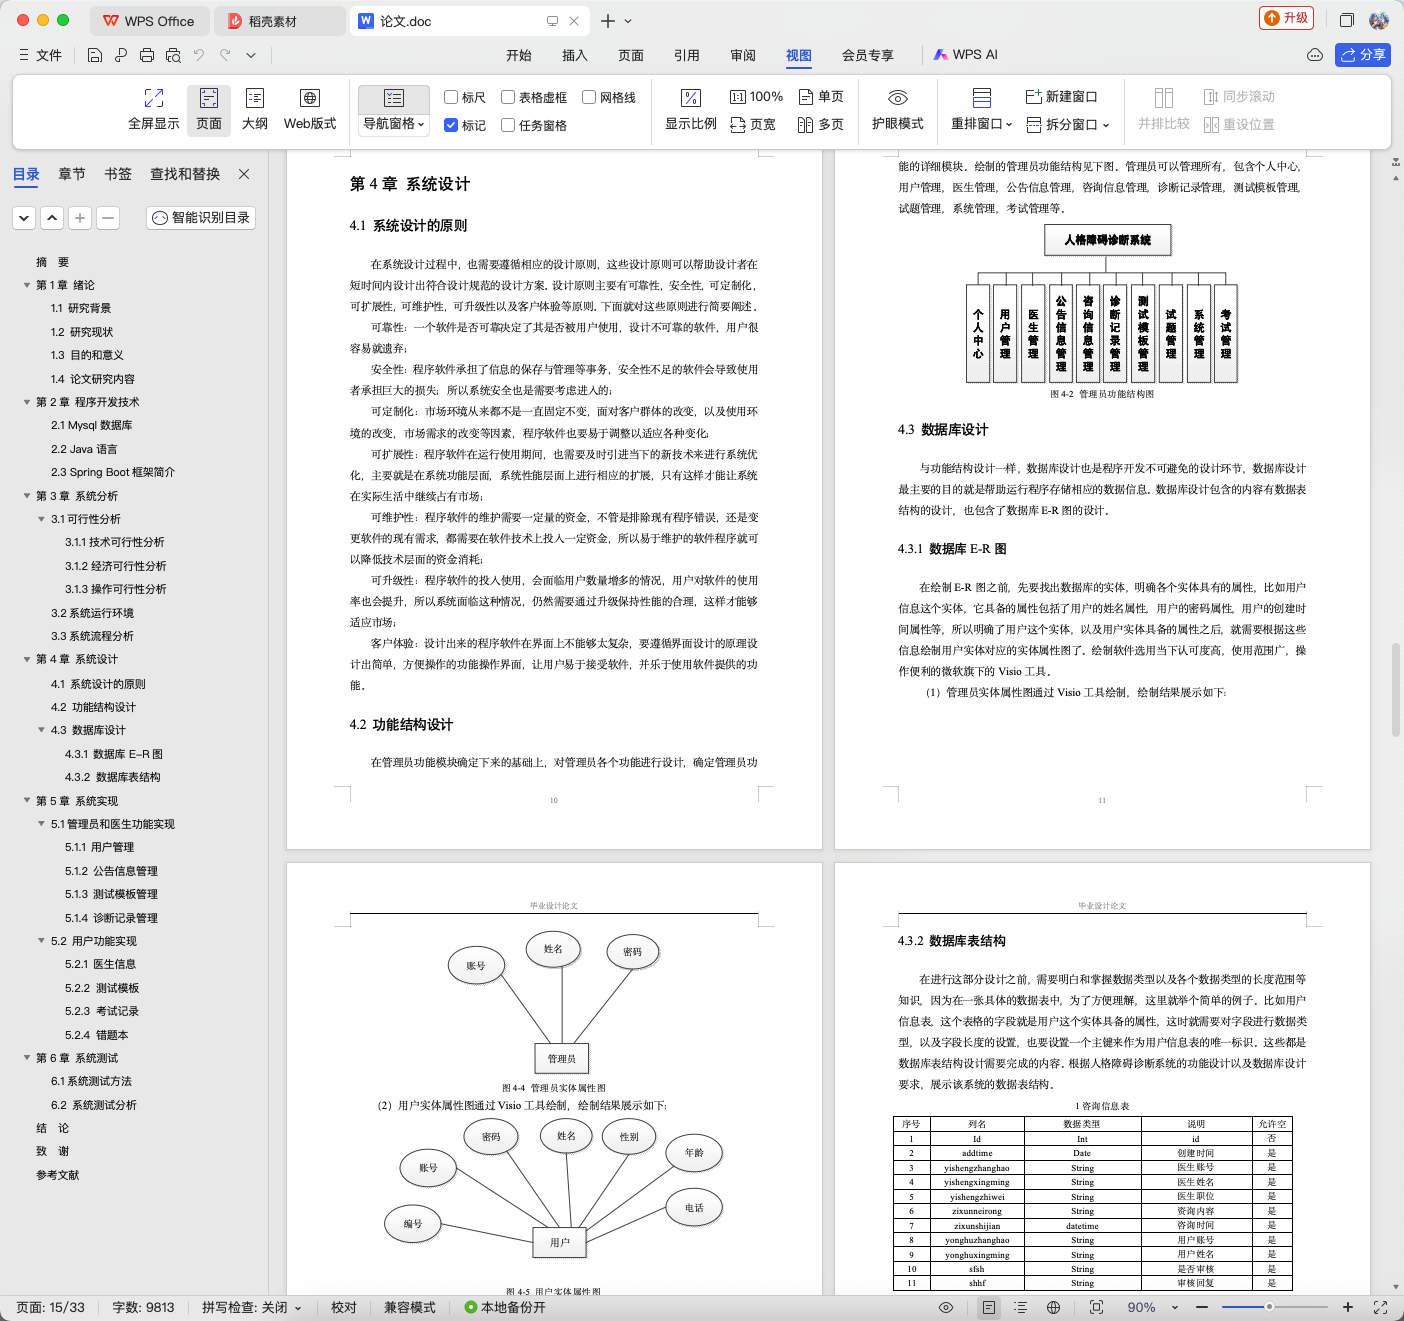Viewport: 1404px width, 1321px height.
Task: Collapse the 4.3 数据库设计 outline node
Action: 41,730
